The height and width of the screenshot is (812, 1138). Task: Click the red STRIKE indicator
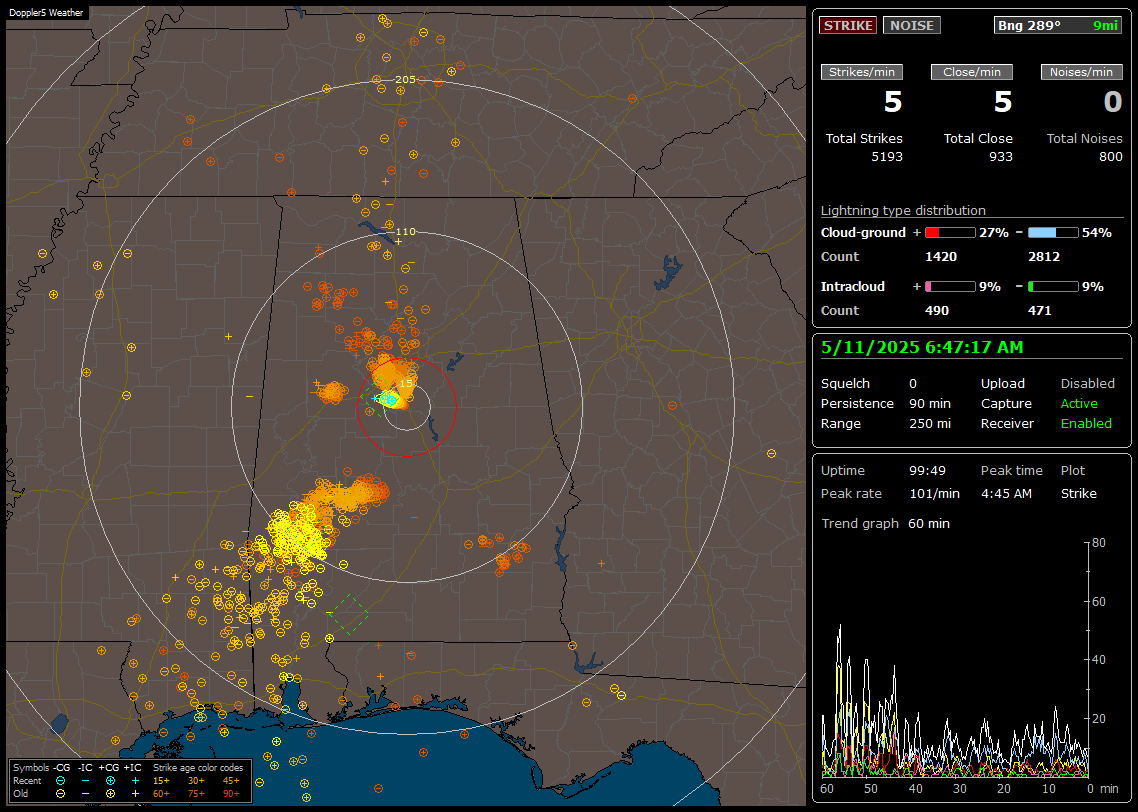click(x=848, y=25)
